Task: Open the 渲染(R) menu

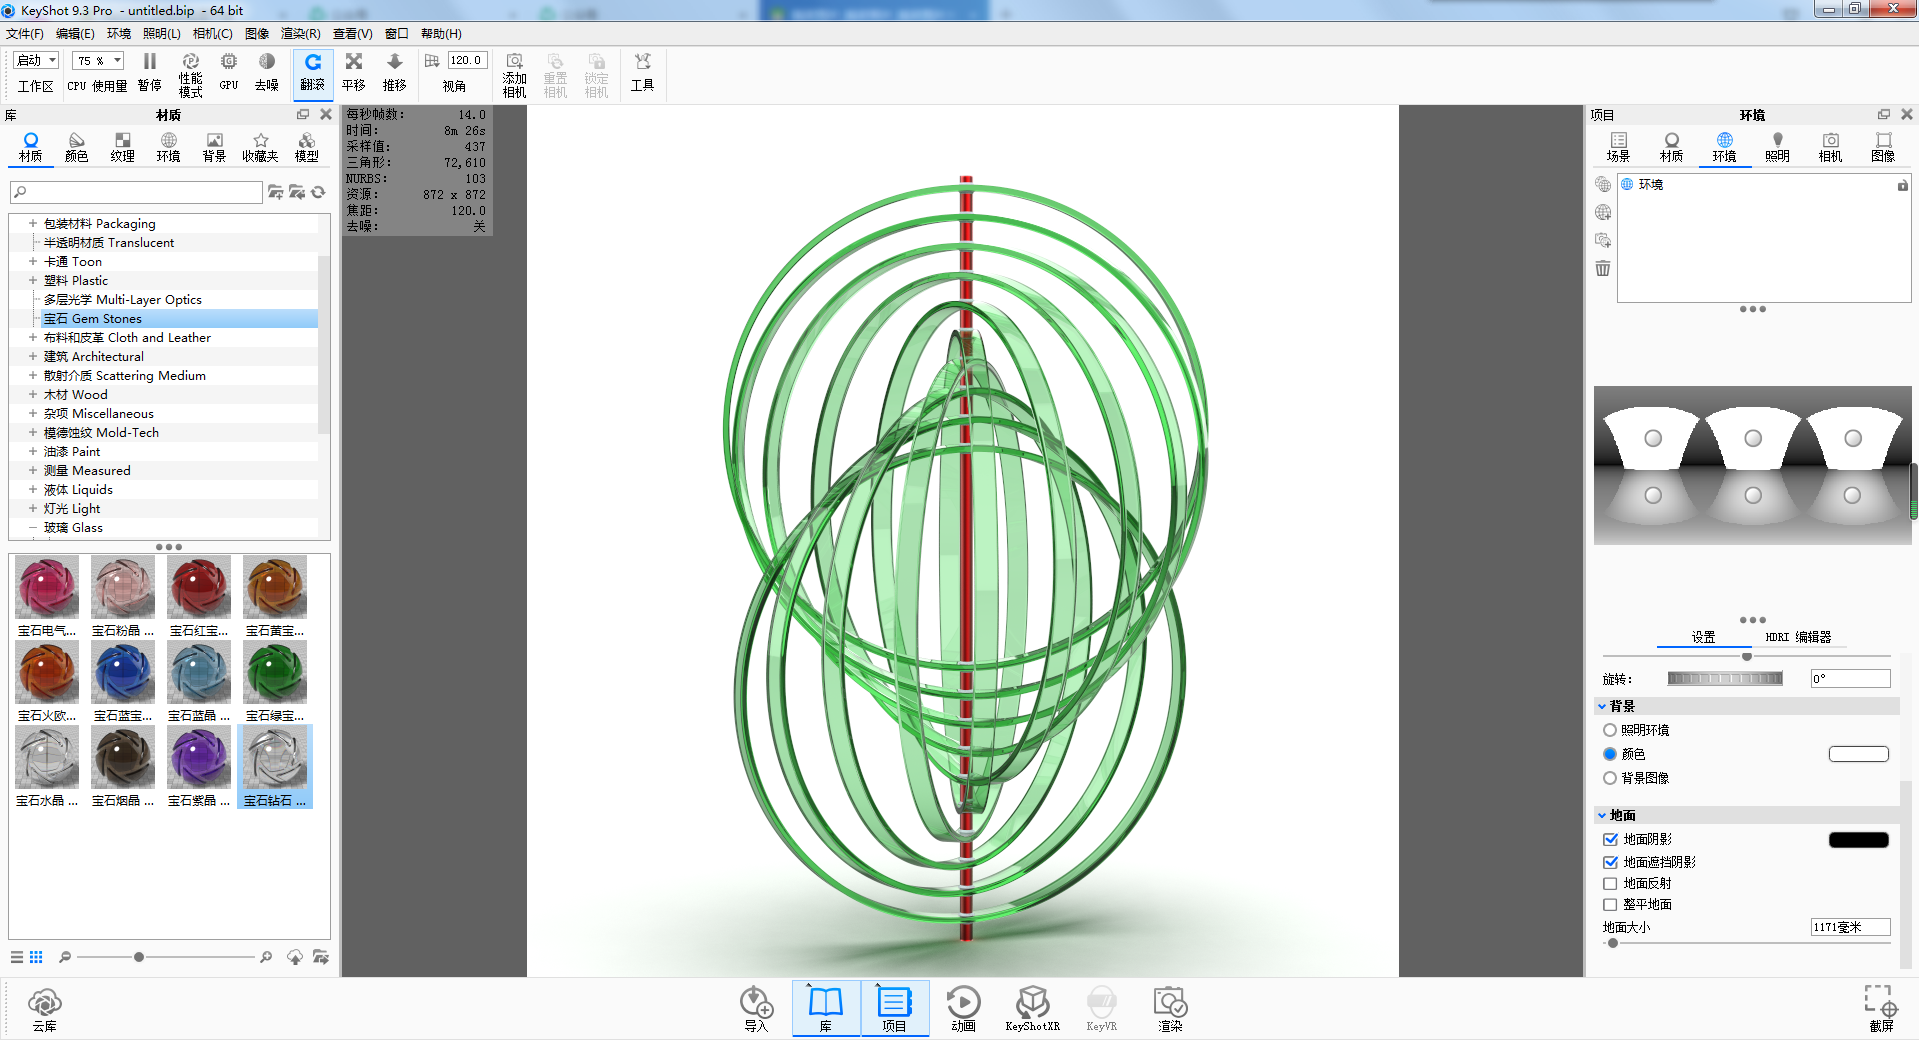Action: pos(301,33)
